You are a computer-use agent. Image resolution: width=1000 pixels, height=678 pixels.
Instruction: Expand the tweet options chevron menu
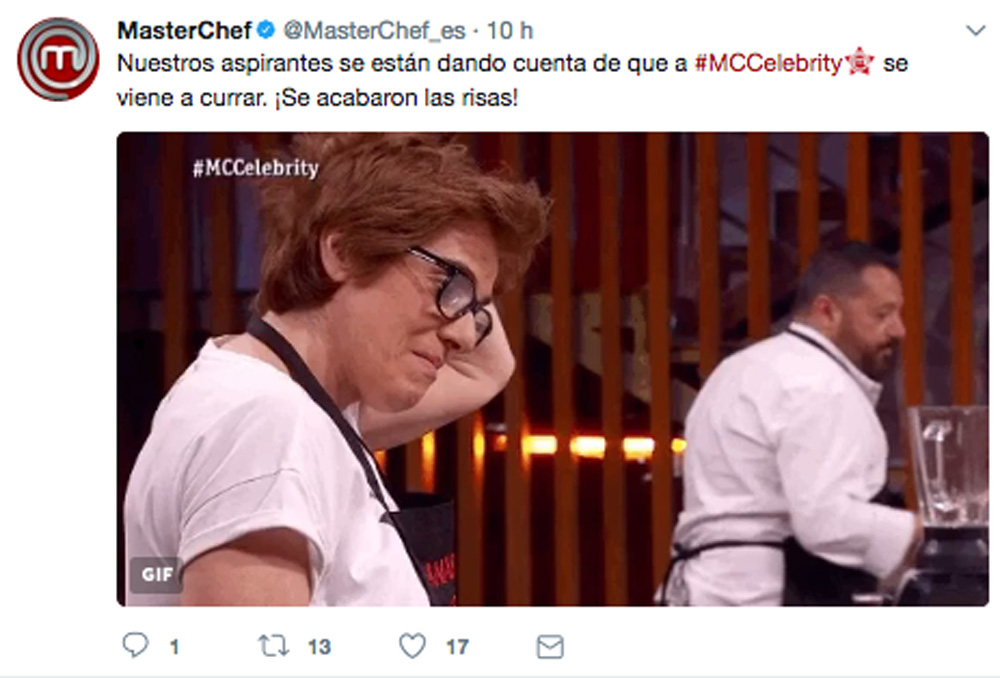[x=976, y=30]
